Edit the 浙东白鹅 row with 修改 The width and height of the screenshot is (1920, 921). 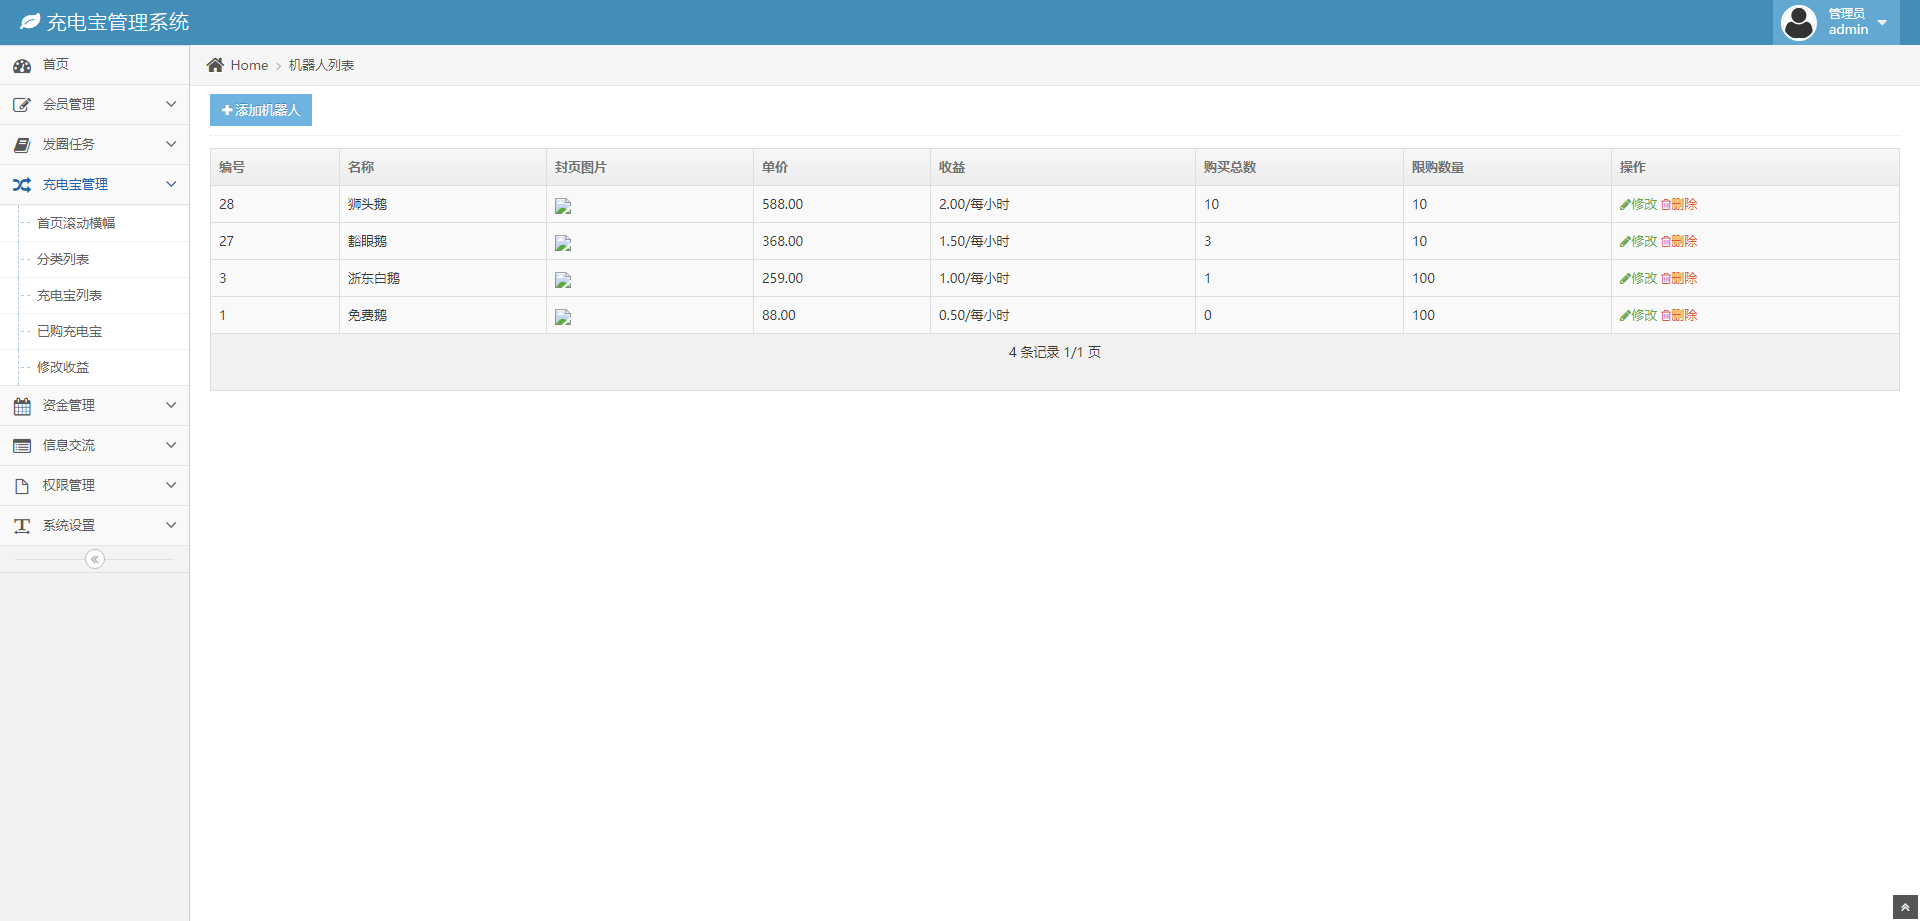coord(1638,278)
